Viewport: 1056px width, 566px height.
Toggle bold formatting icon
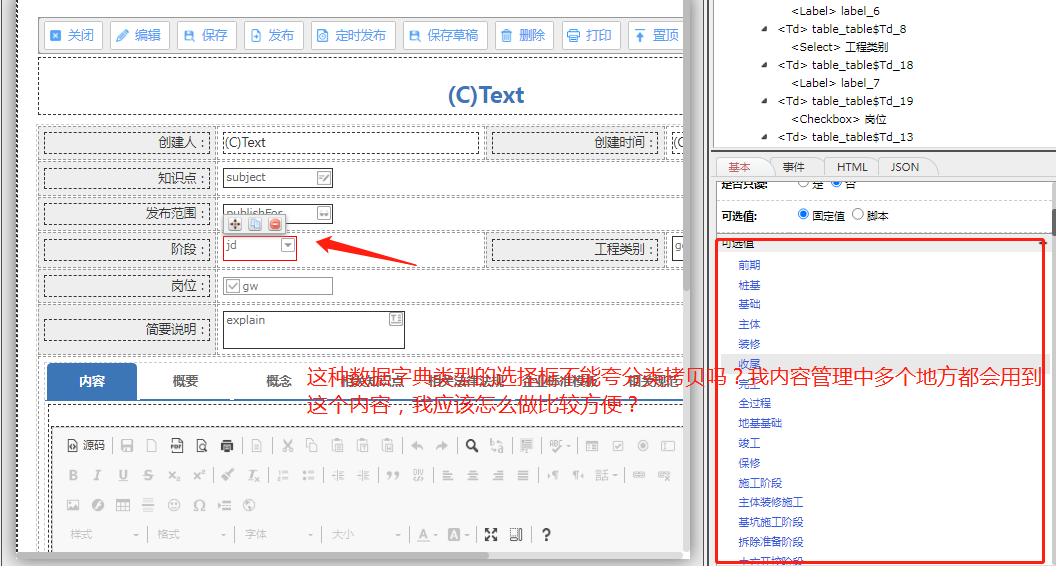click(x=73, y=475)
